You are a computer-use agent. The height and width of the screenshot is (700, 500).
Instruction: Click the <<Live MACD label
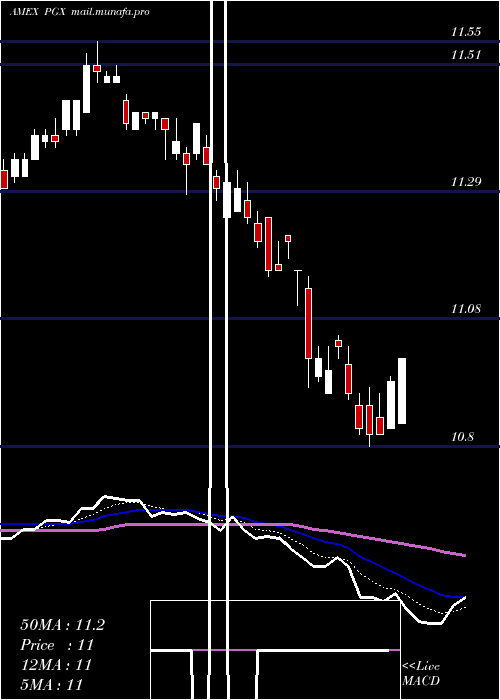tap(421, 673)
